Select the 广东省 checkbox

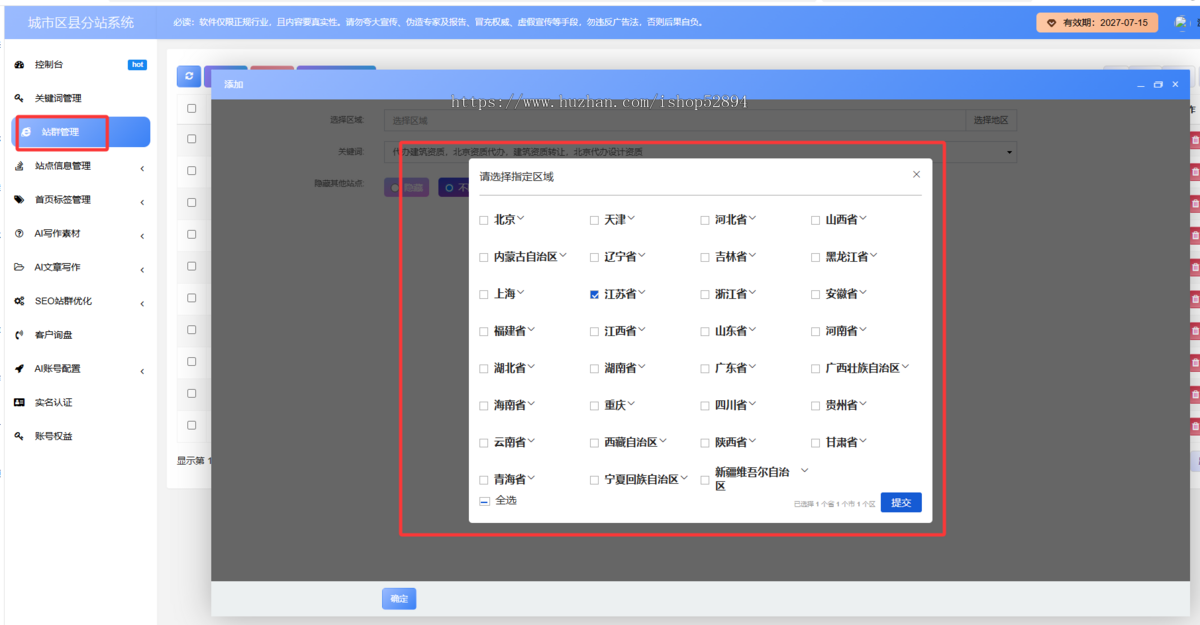(x=705, y=369)
